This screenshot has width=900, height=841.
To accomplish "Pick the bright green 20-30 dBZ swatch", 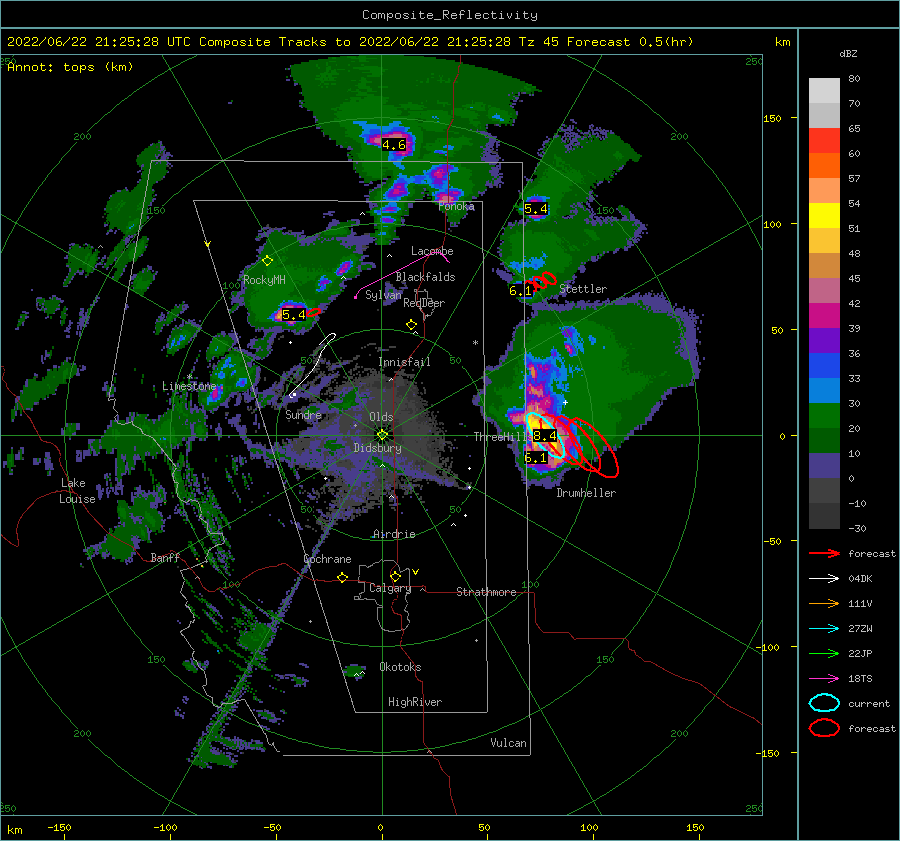I will (824, 416).
